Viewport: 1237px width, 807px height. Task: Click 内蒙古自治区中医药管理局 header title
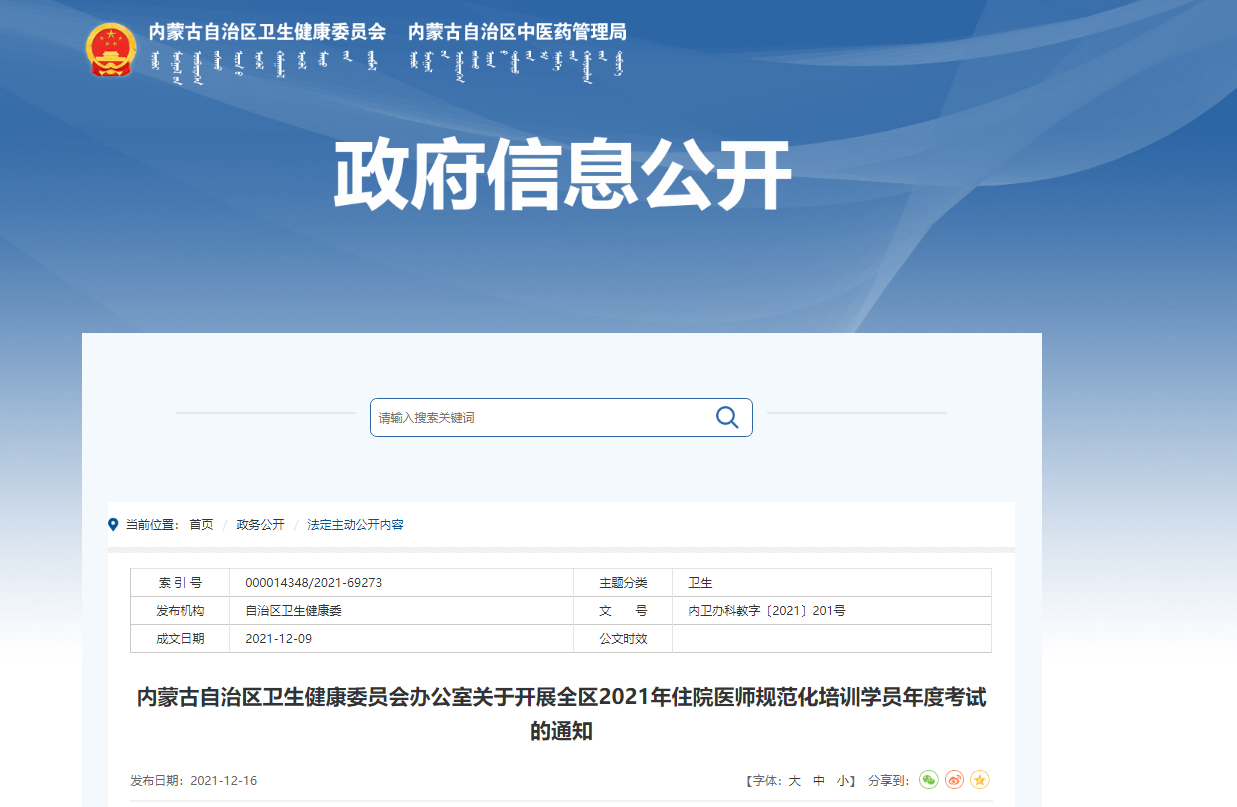click(x=517, y=32)
